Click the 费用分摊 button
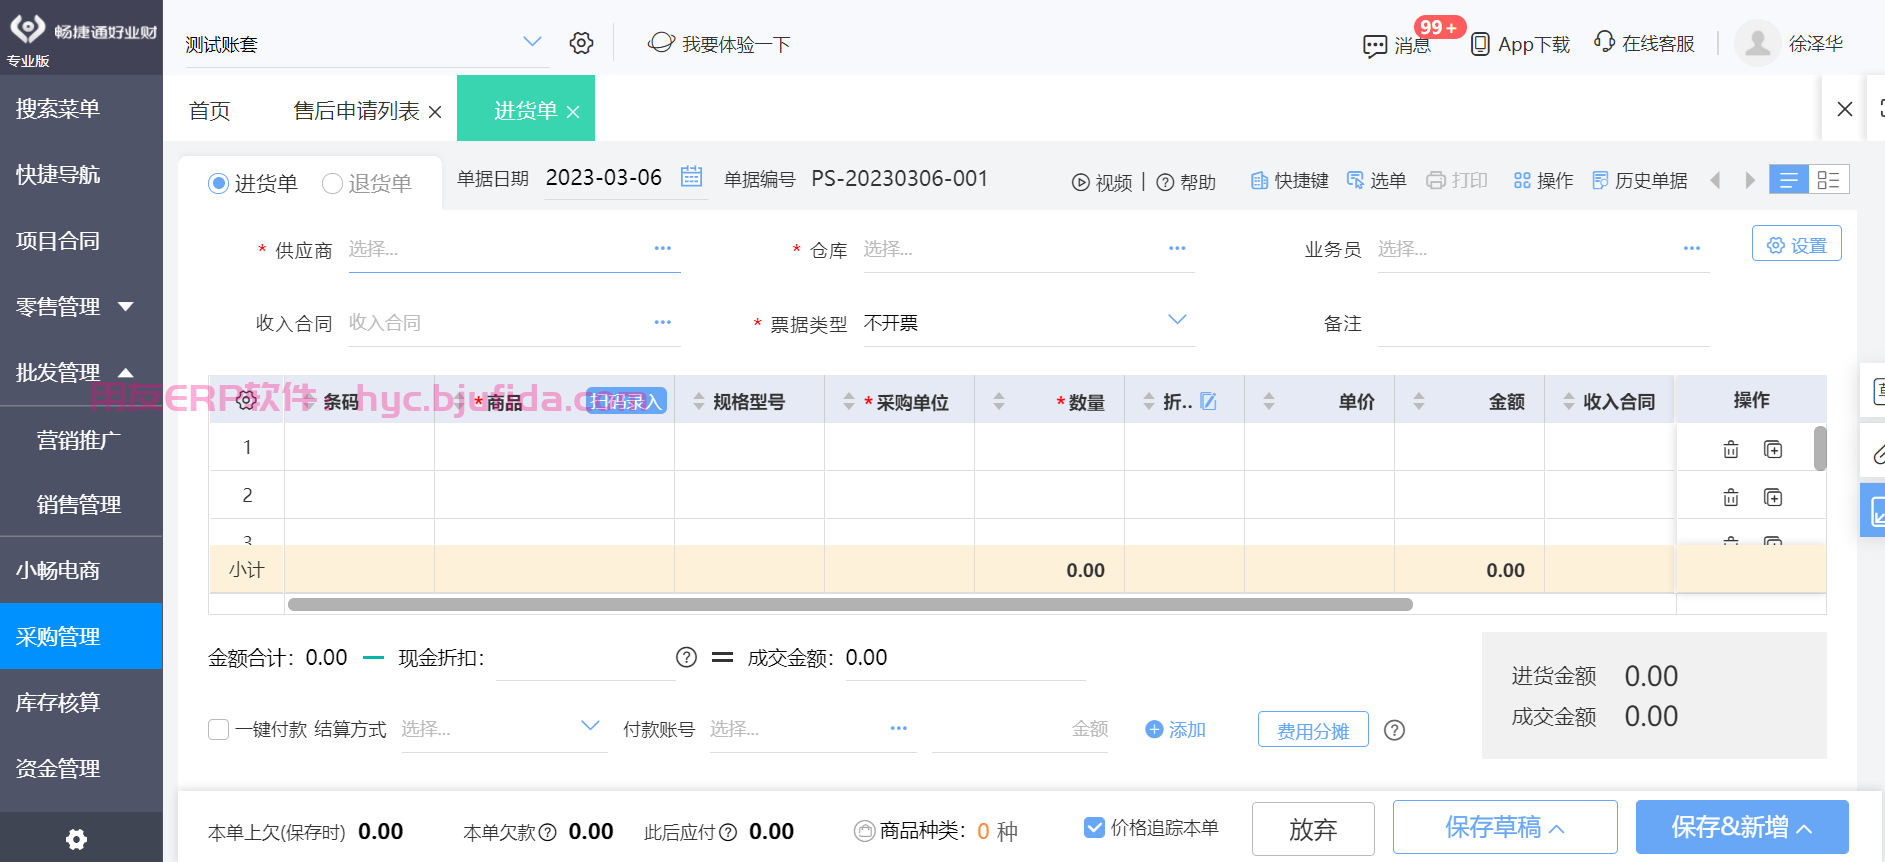 (x=1313, y=730)
